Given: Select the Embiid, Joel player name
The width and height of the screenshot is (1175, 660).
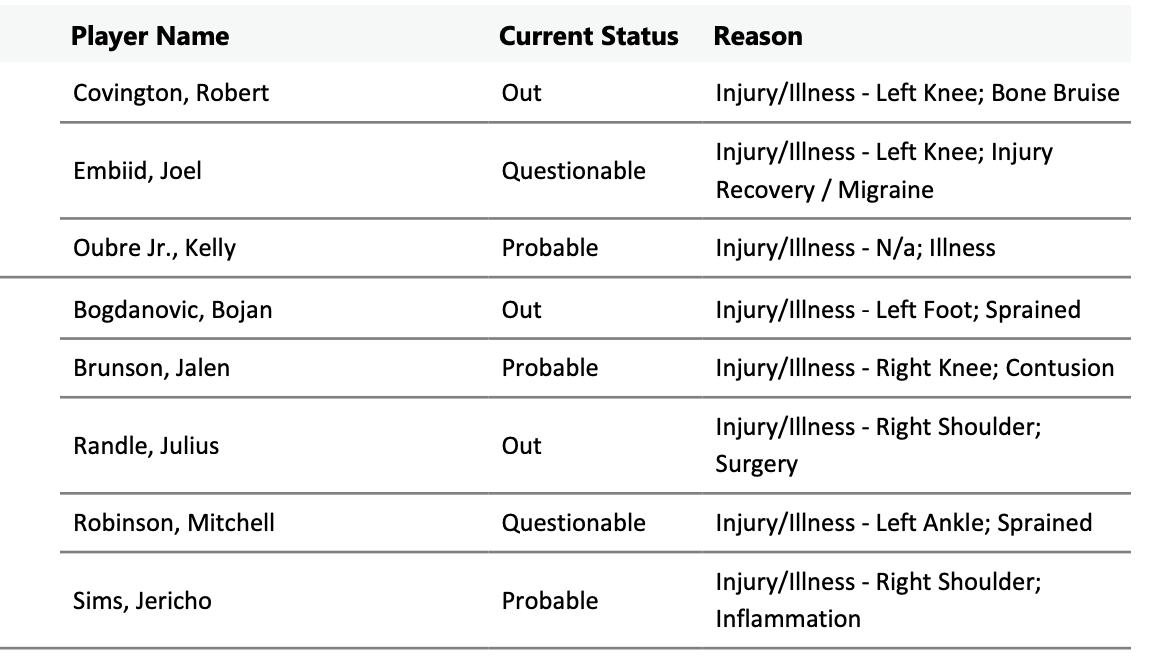Looking at the screenshot, I should coord(137,171).
